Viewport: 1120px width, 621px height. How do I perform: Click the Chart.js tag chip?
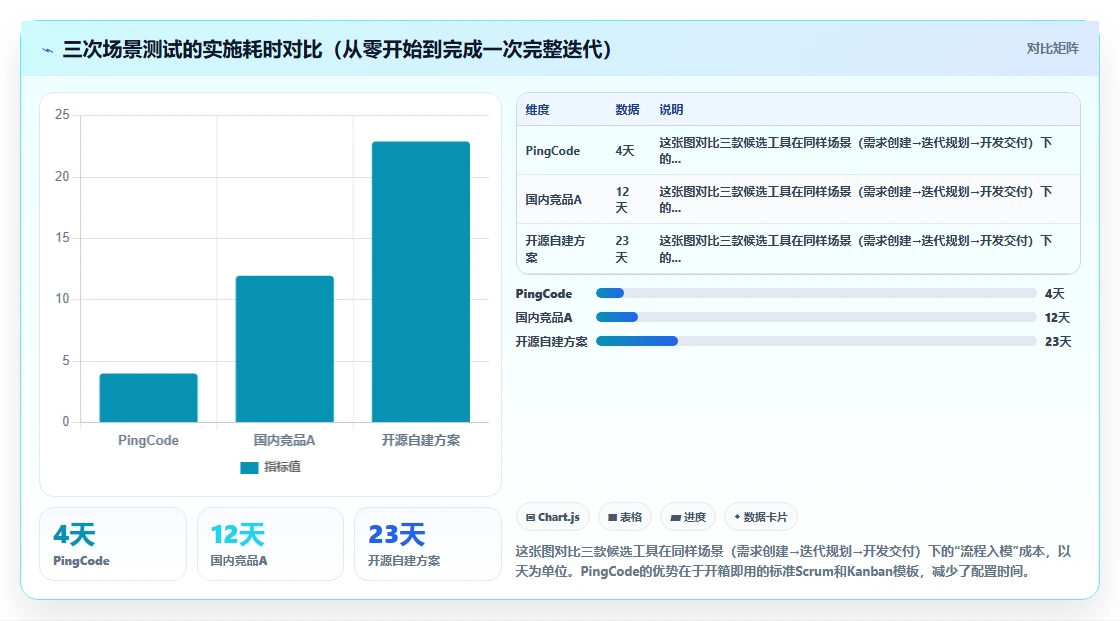(553, 517)
